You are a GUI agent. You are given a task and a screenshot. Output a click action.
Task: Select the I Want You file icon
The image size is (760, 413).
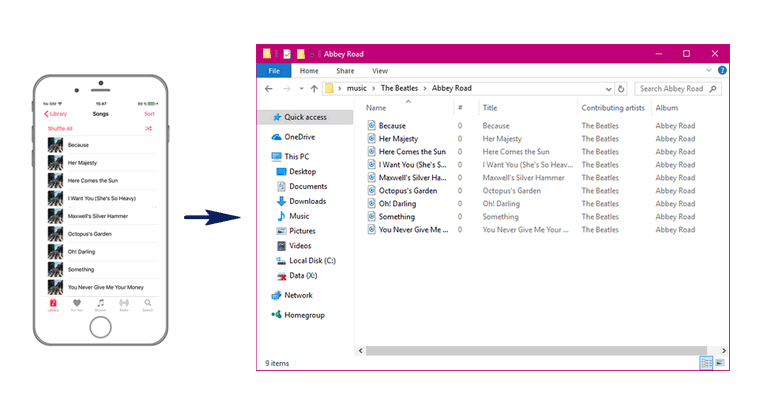pyautogui.click(x=371, y=164)
